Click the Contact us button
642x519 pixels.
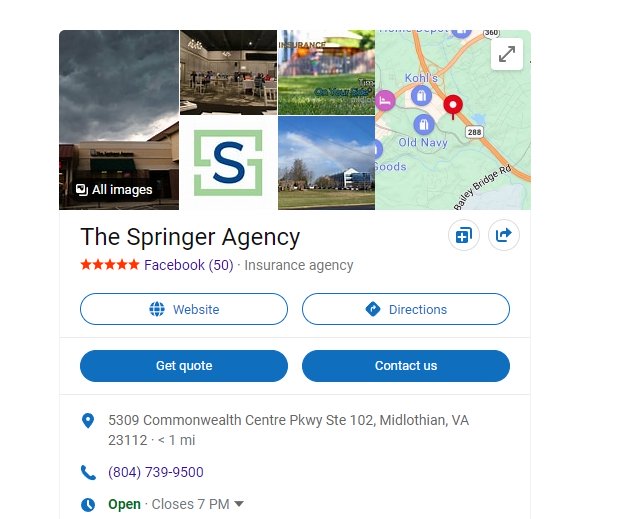point(406,366)
